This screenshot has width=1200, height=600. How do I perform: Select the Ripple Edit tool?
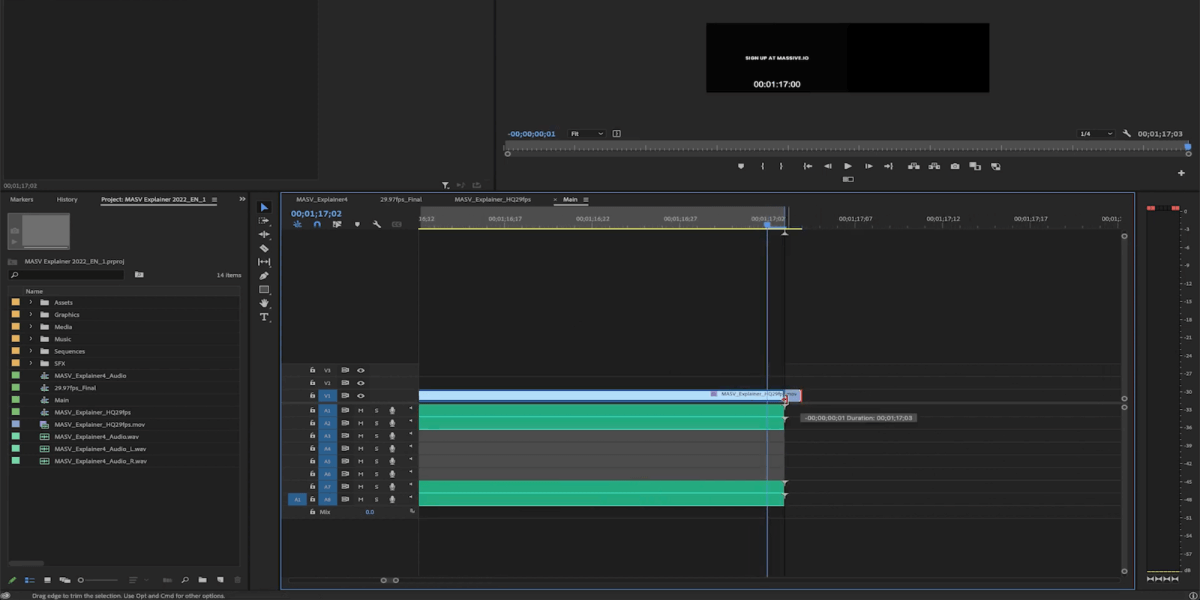(264, 234)
